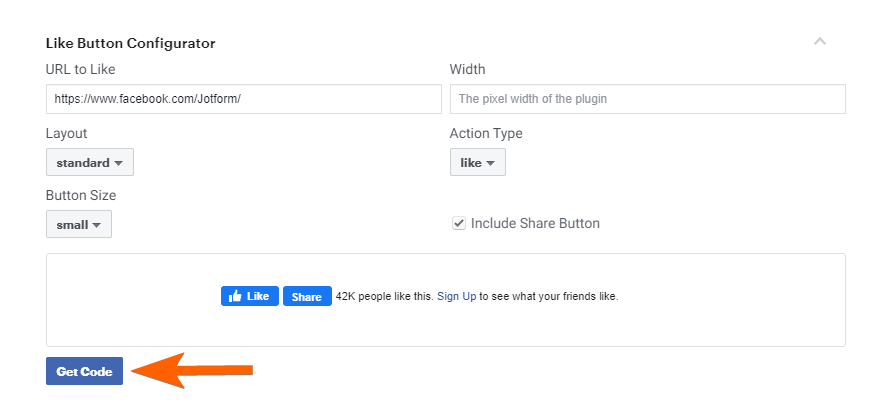Click the 'Include Share Button' label text
Screen dimensions: 883x405
pos(535,224)
